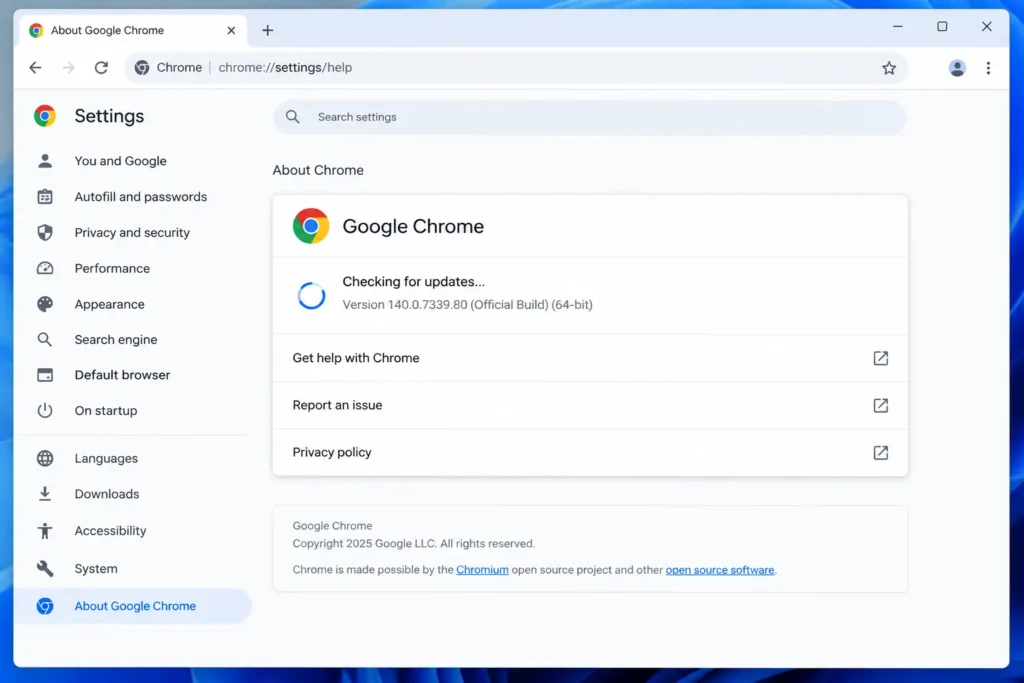Click the About Chrome heading

318,170
